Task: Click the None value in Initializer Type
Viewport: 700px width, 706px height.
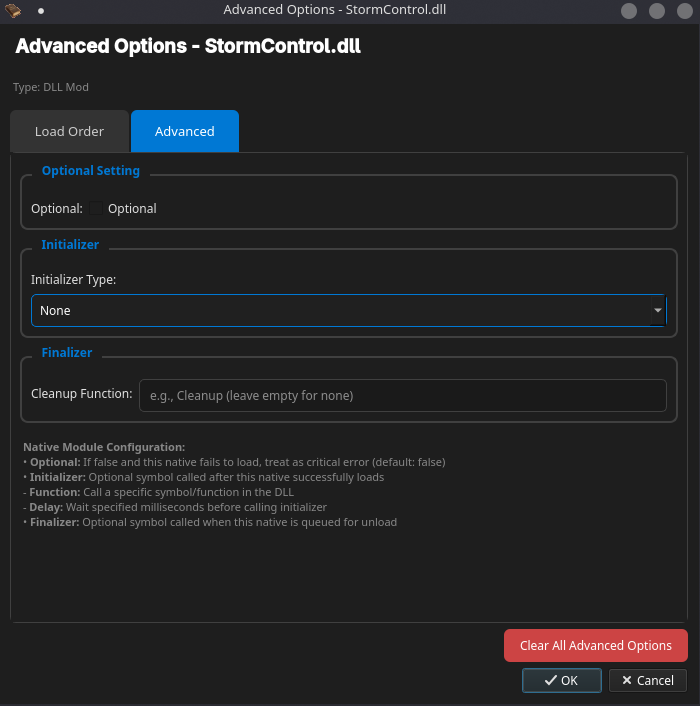Action: pyautogui.click(x=56, y=311)
